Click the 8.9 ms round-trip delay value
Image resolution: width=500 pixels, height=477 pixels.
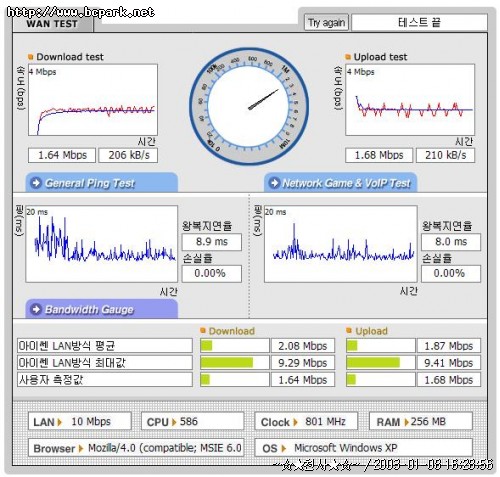[x=212, y=242]
